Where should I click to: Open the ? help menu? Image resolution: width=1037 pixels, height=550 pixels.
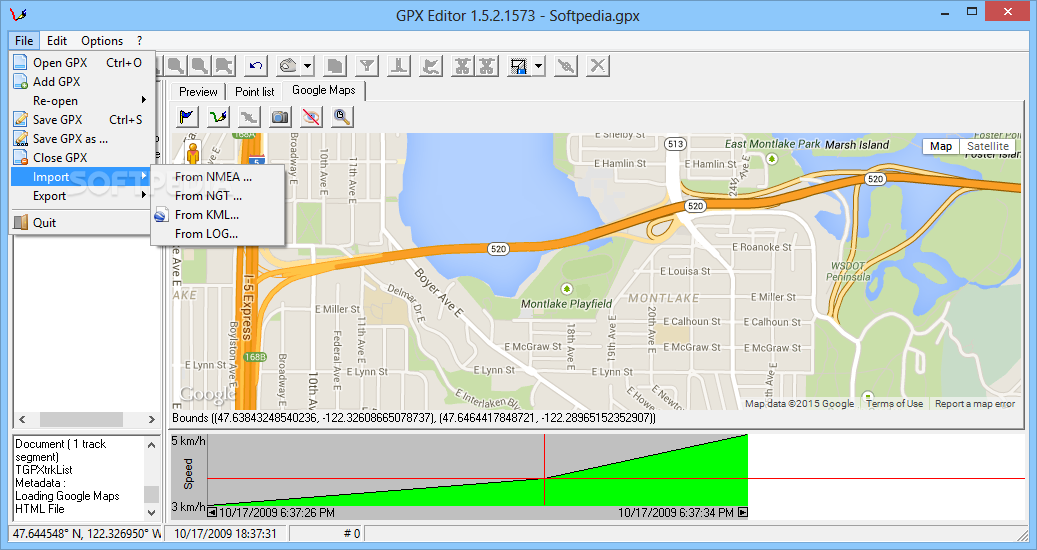point(140,40)
